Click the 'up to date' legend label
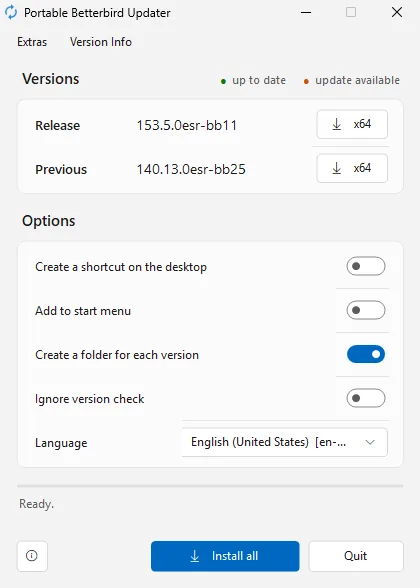 pyautogui.click(x=259, y=80)
